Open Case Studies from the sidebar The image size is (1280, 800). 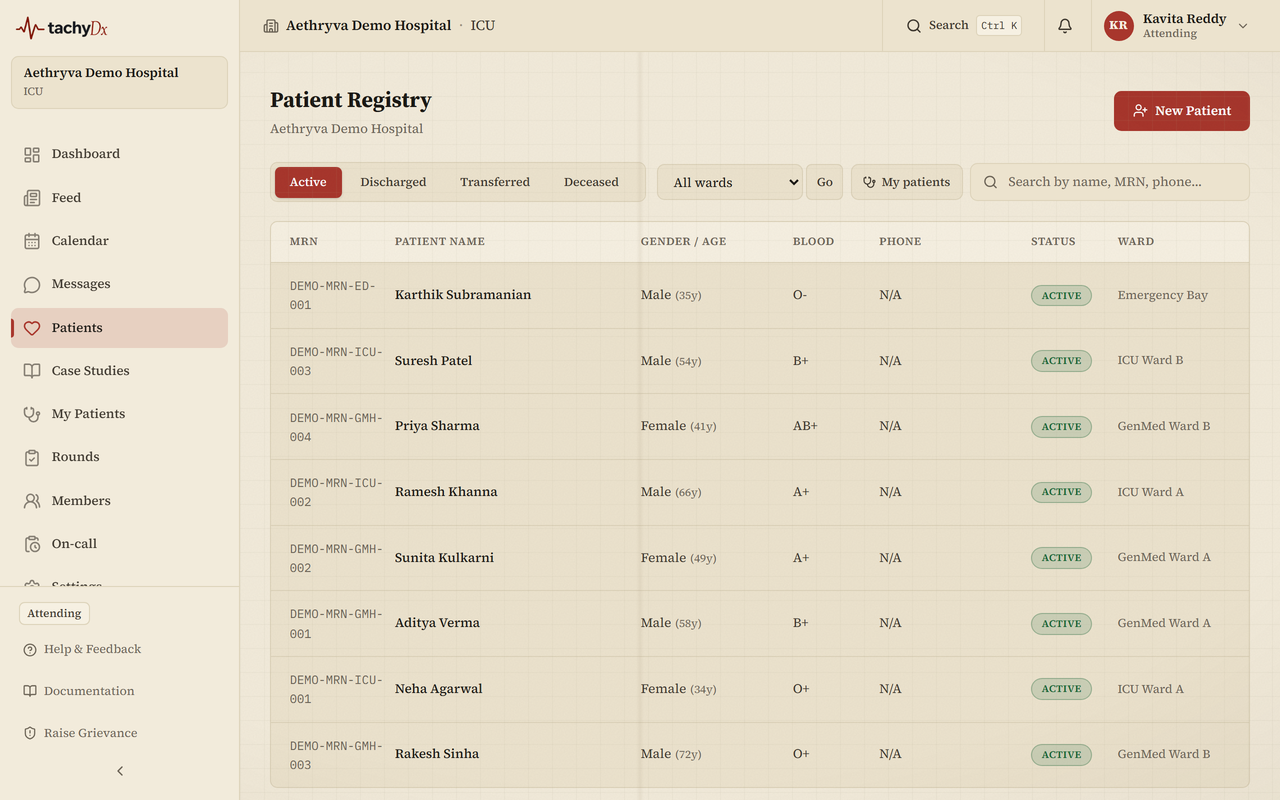[x=119, y=371]
